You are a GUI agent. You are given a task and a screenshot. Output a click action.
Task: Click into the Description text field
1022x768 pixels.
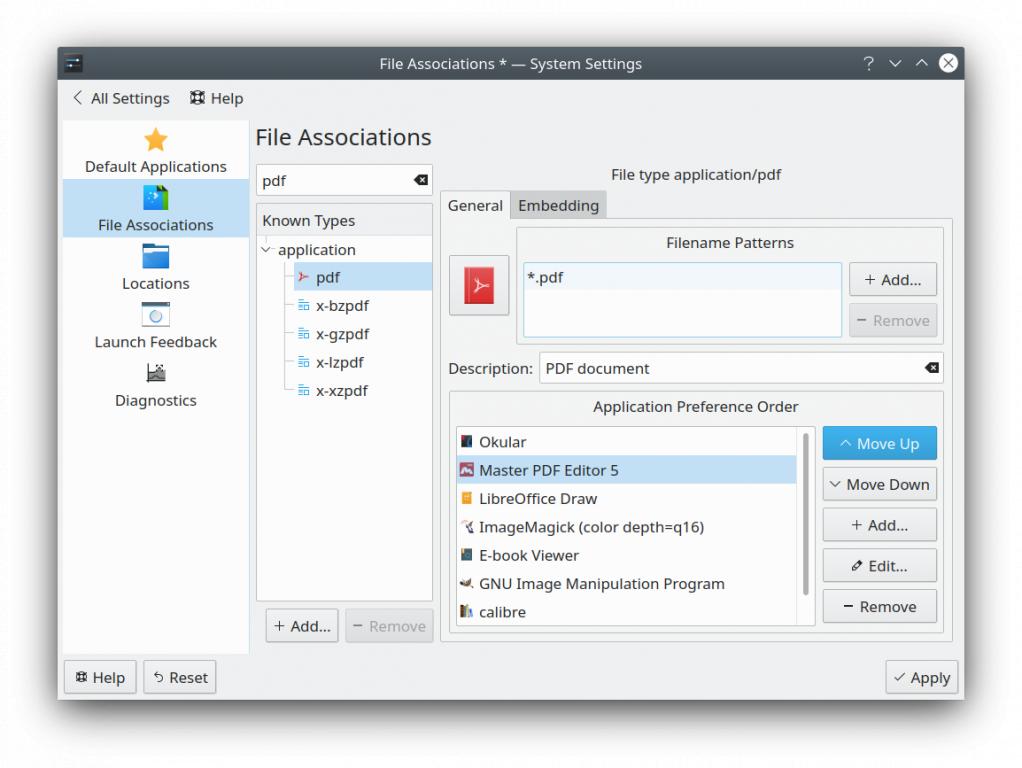(x=730, y=368)
